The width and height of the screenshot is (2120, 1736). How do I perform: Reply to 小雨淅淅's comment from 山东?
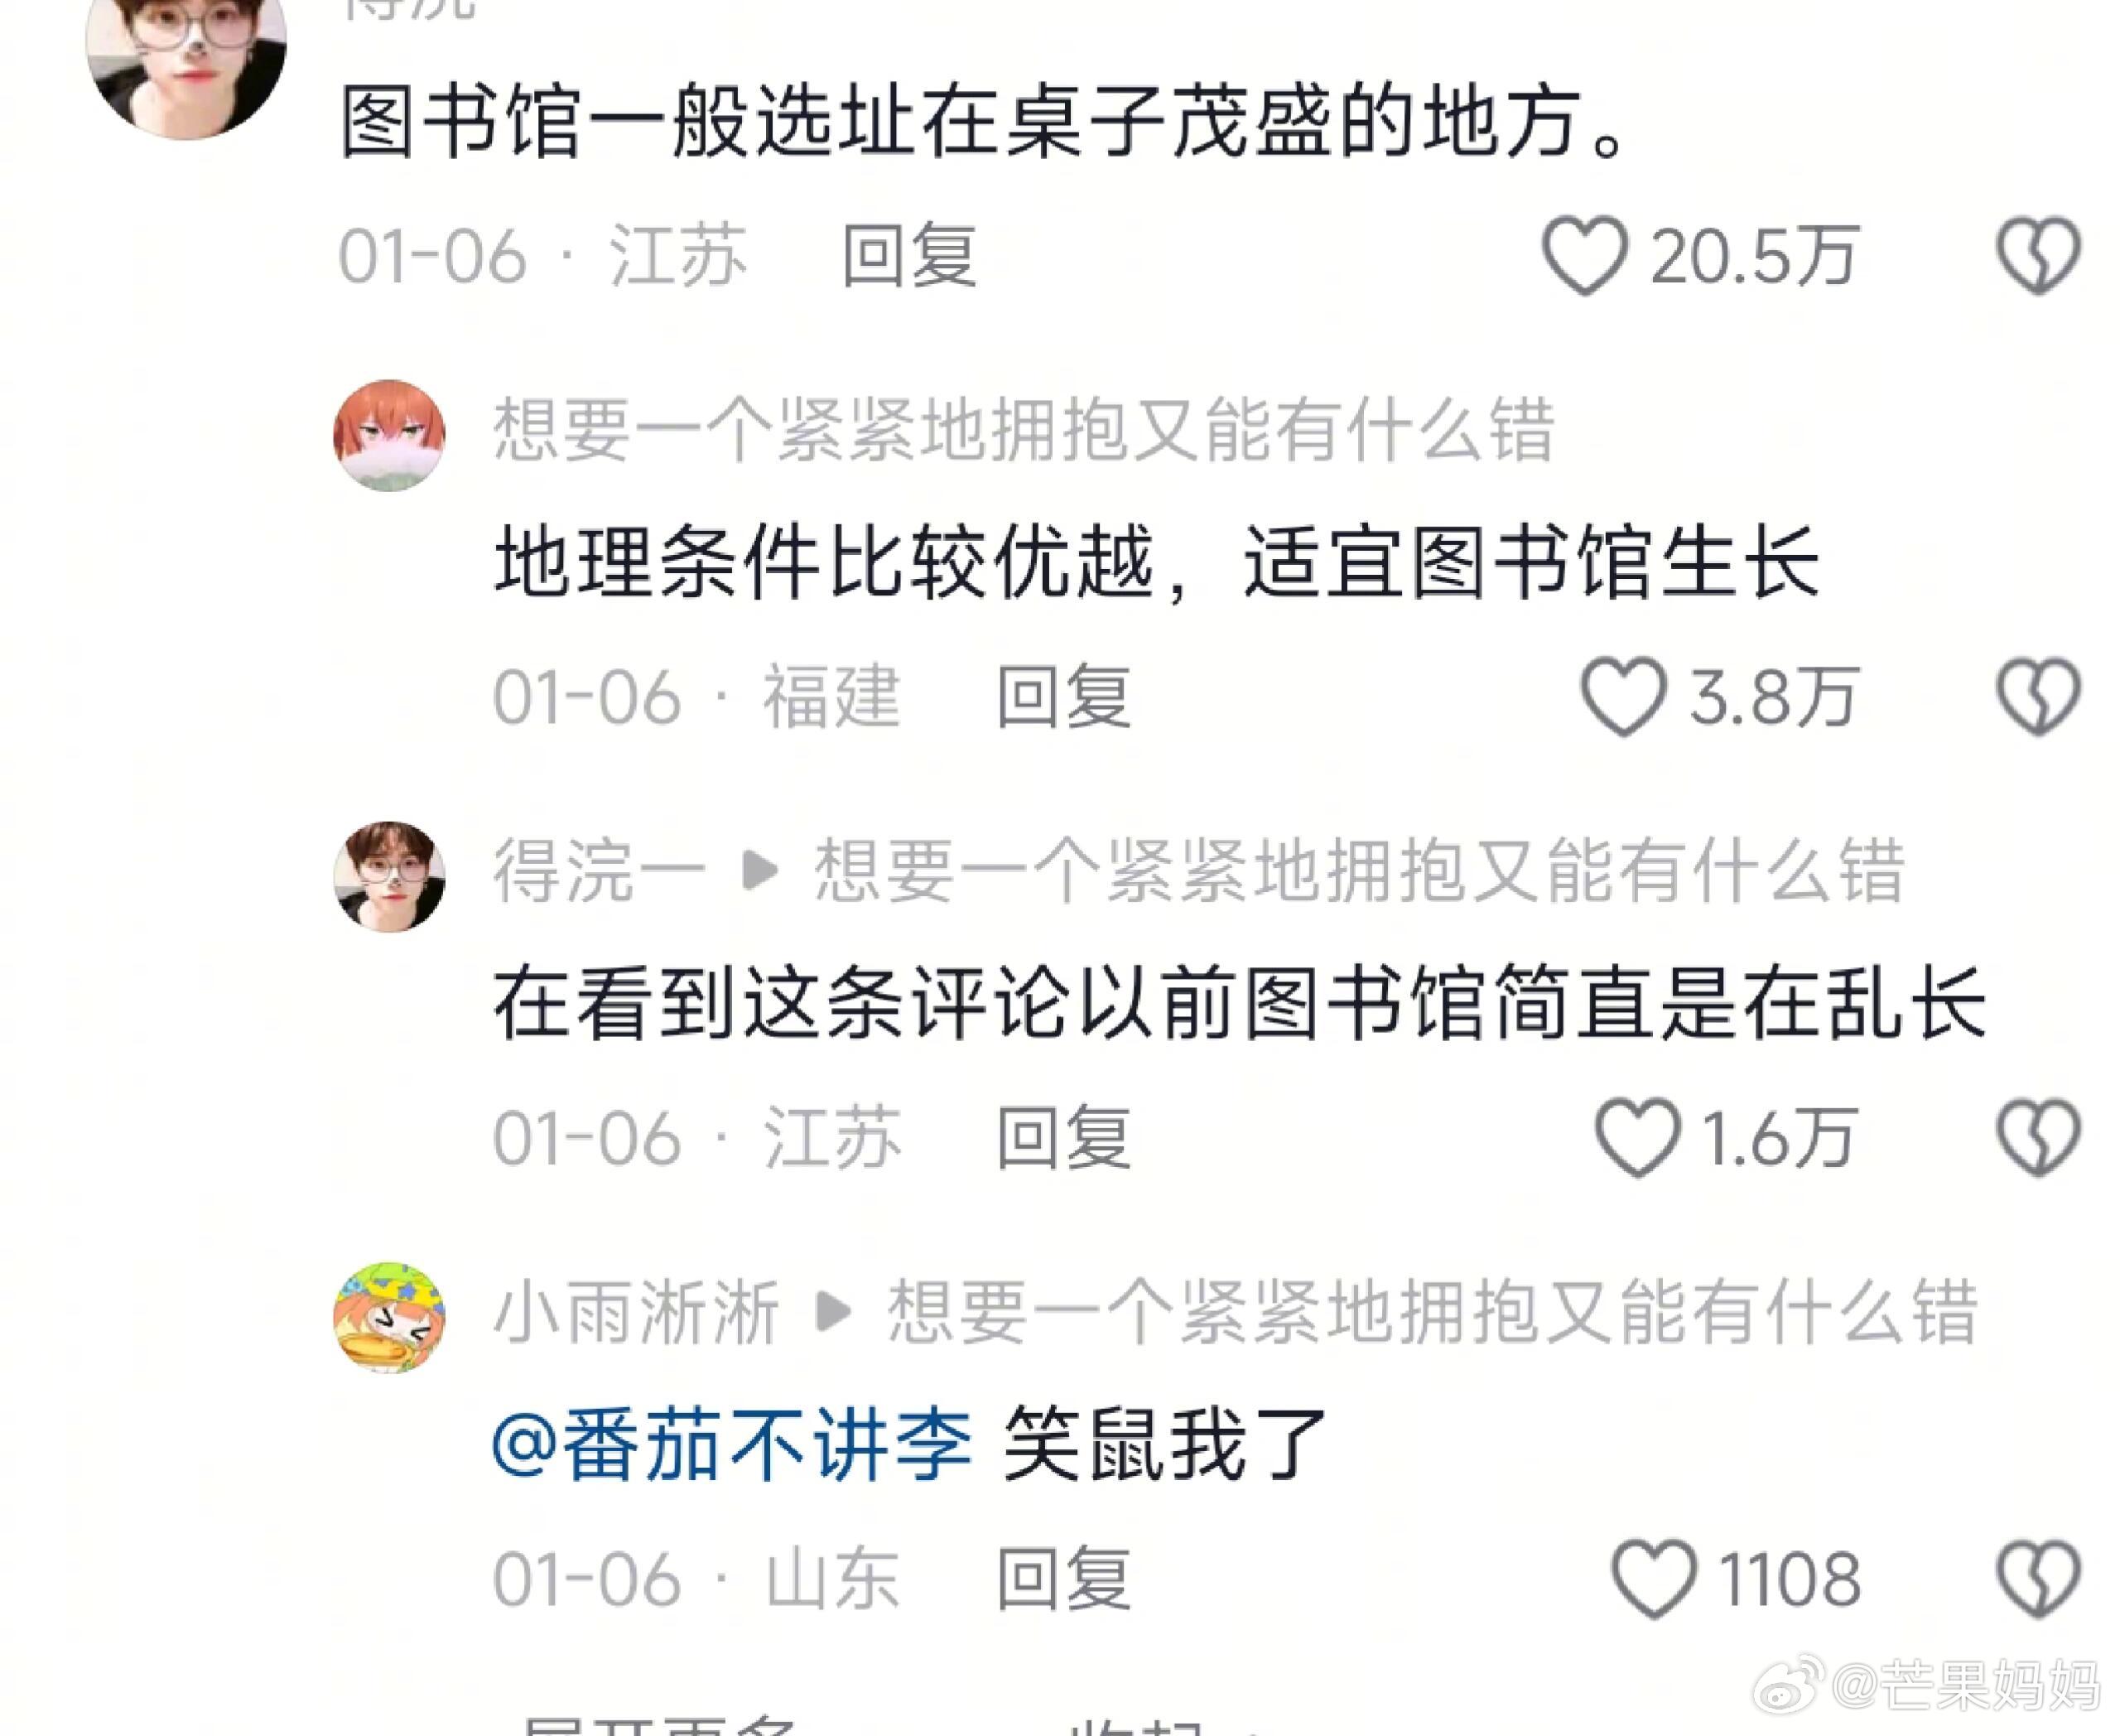[1064, 1579]
